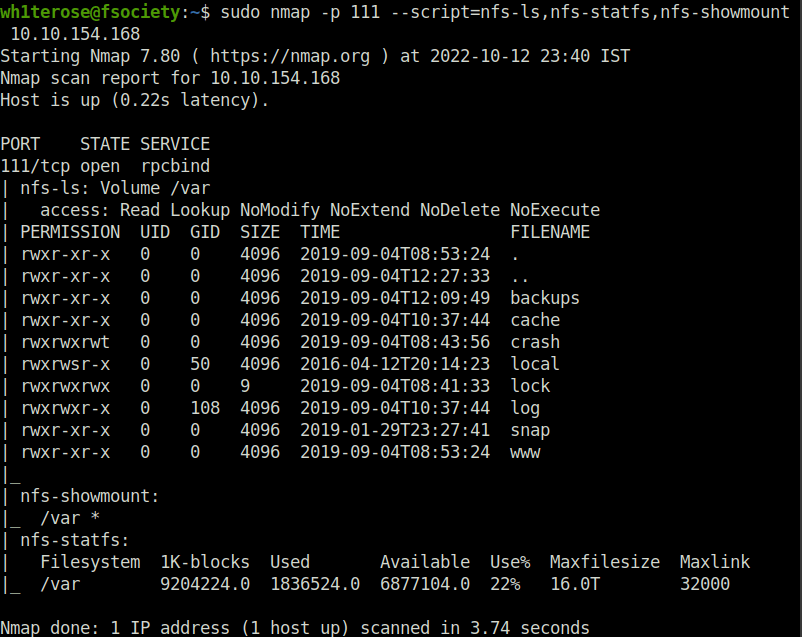The image size is (802, 637).
Task: Click the https://nmap.org URL
Action: click(x=290, y=56)
